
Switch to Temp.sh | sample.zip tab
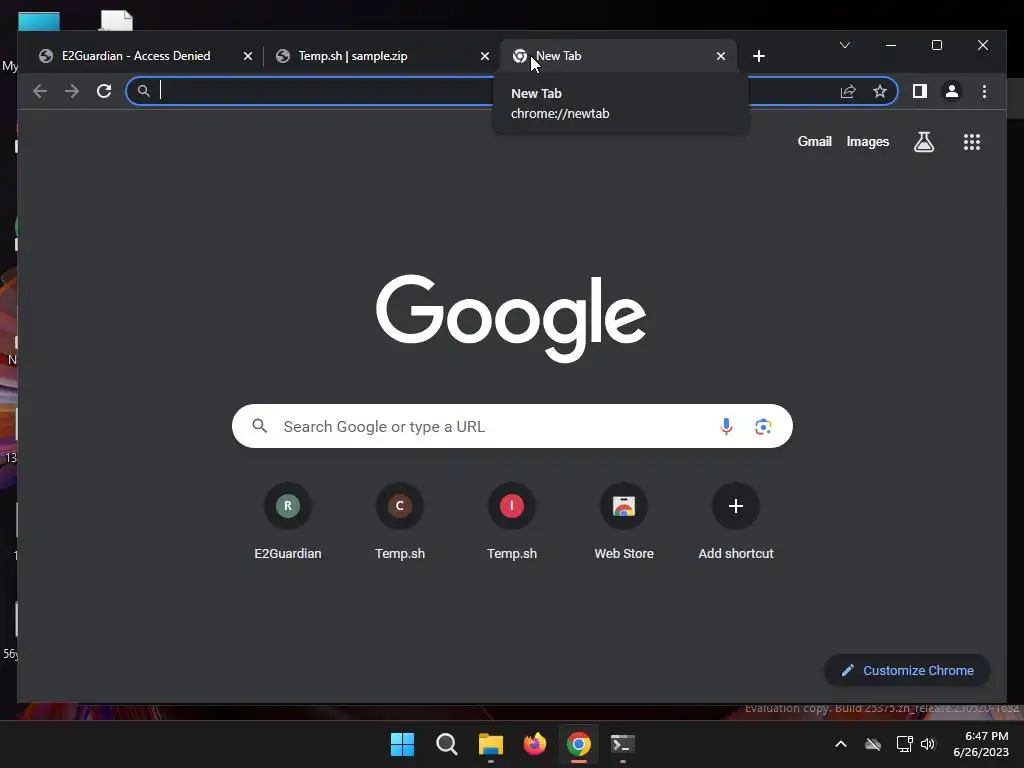(382, 56)
